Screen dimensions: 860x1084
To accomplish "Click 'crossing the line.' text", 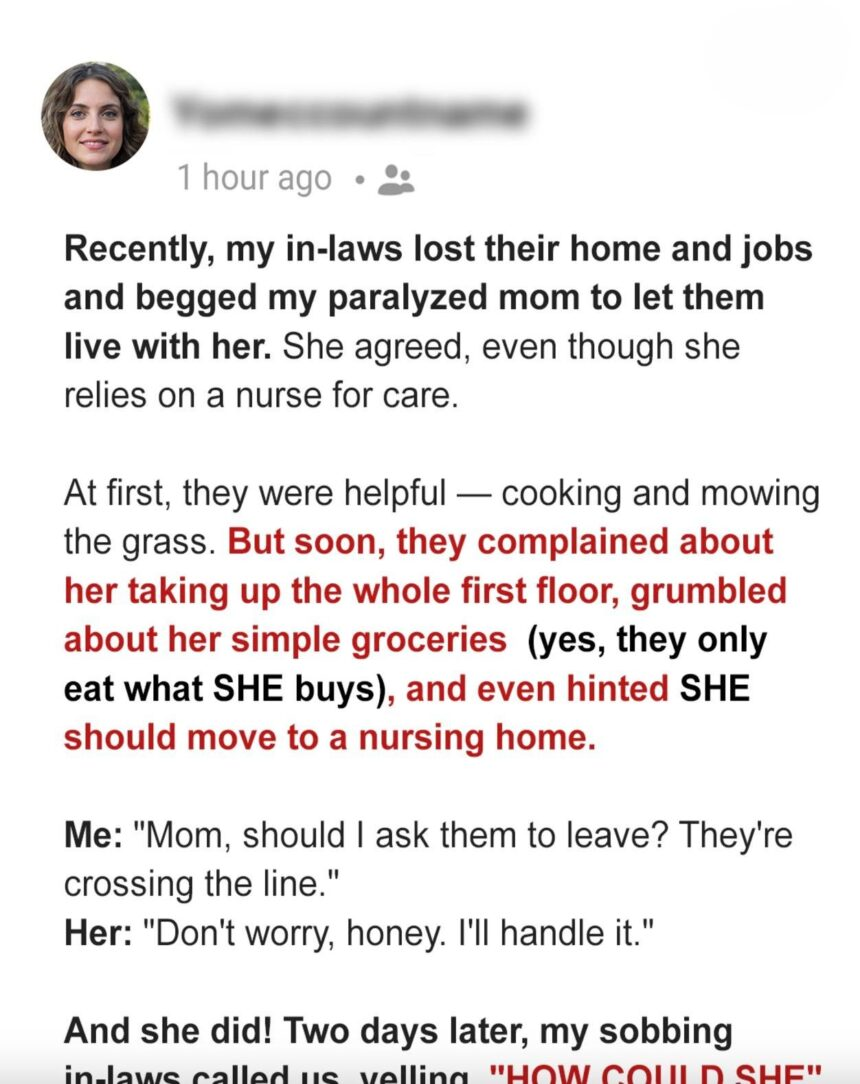I will (x=203, y=884).
